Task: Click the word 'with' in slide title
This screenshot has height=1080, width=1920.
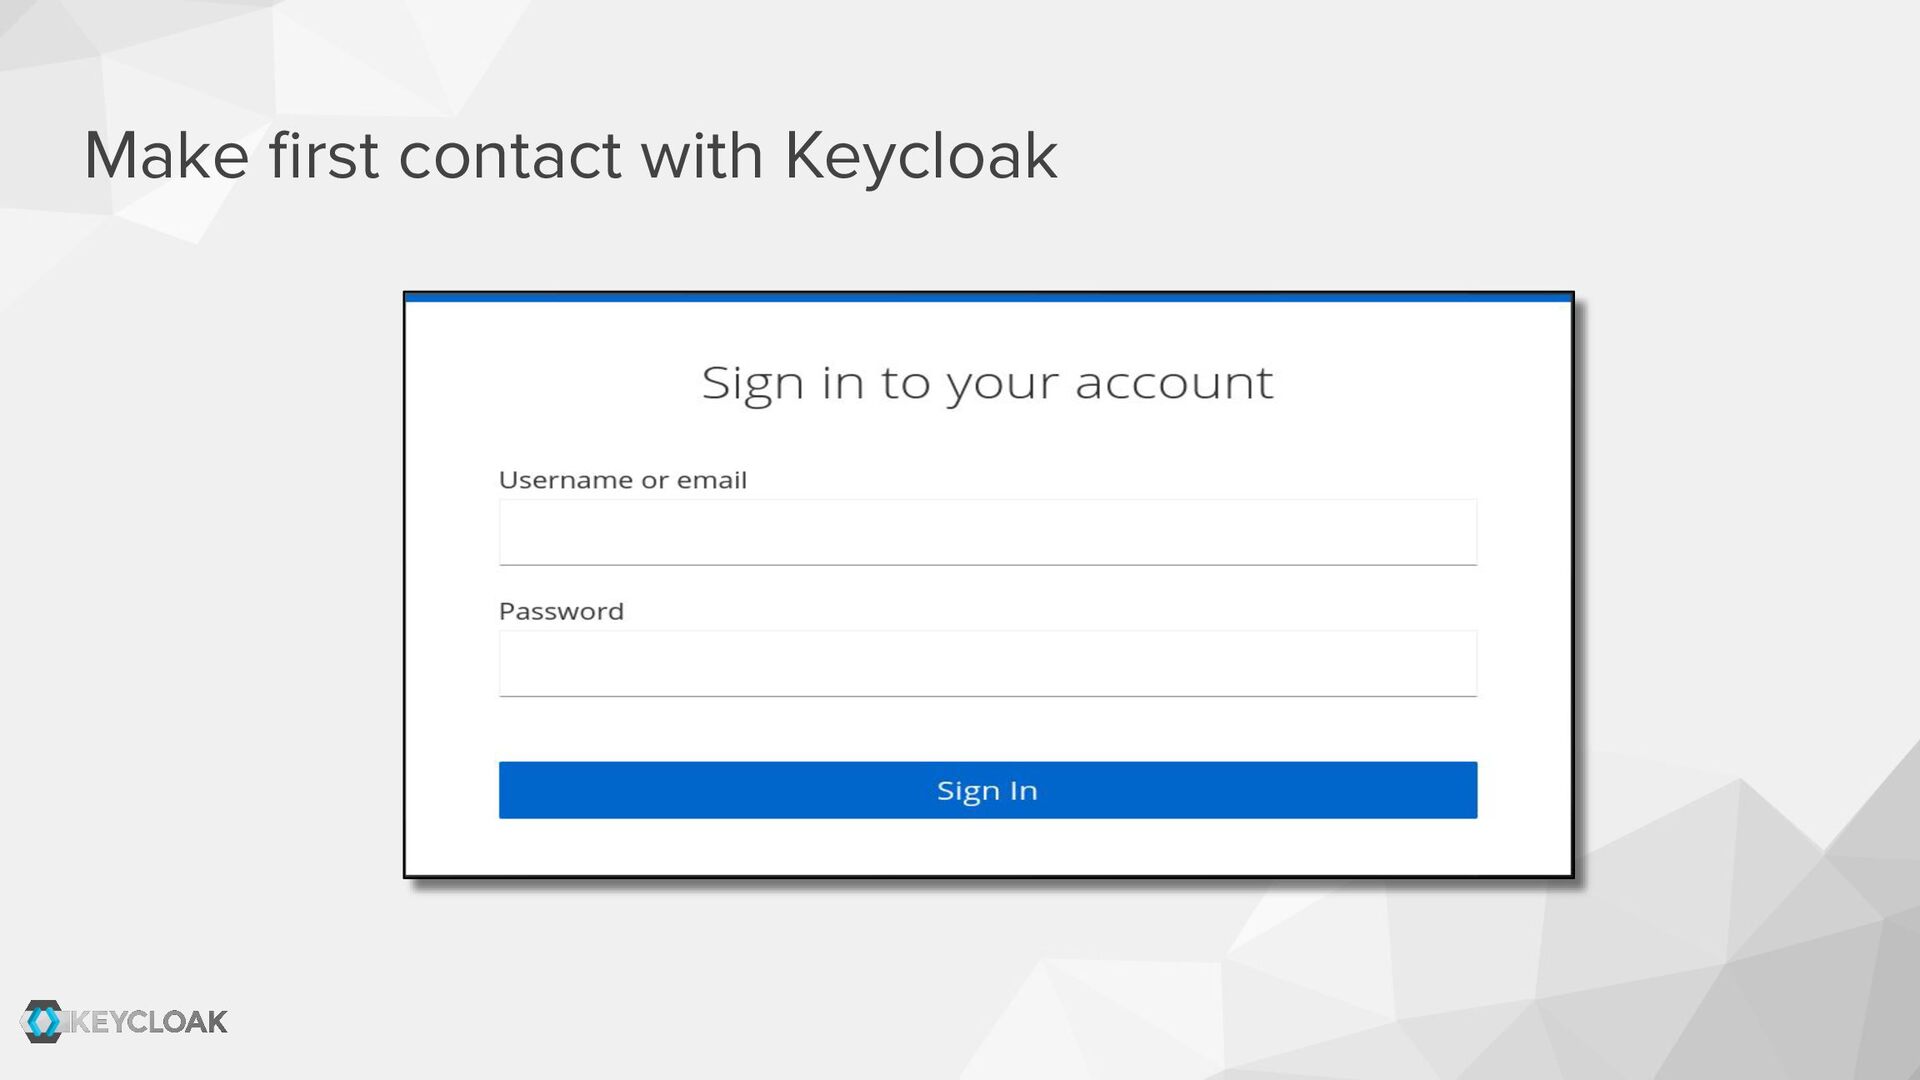Action: 702,156
